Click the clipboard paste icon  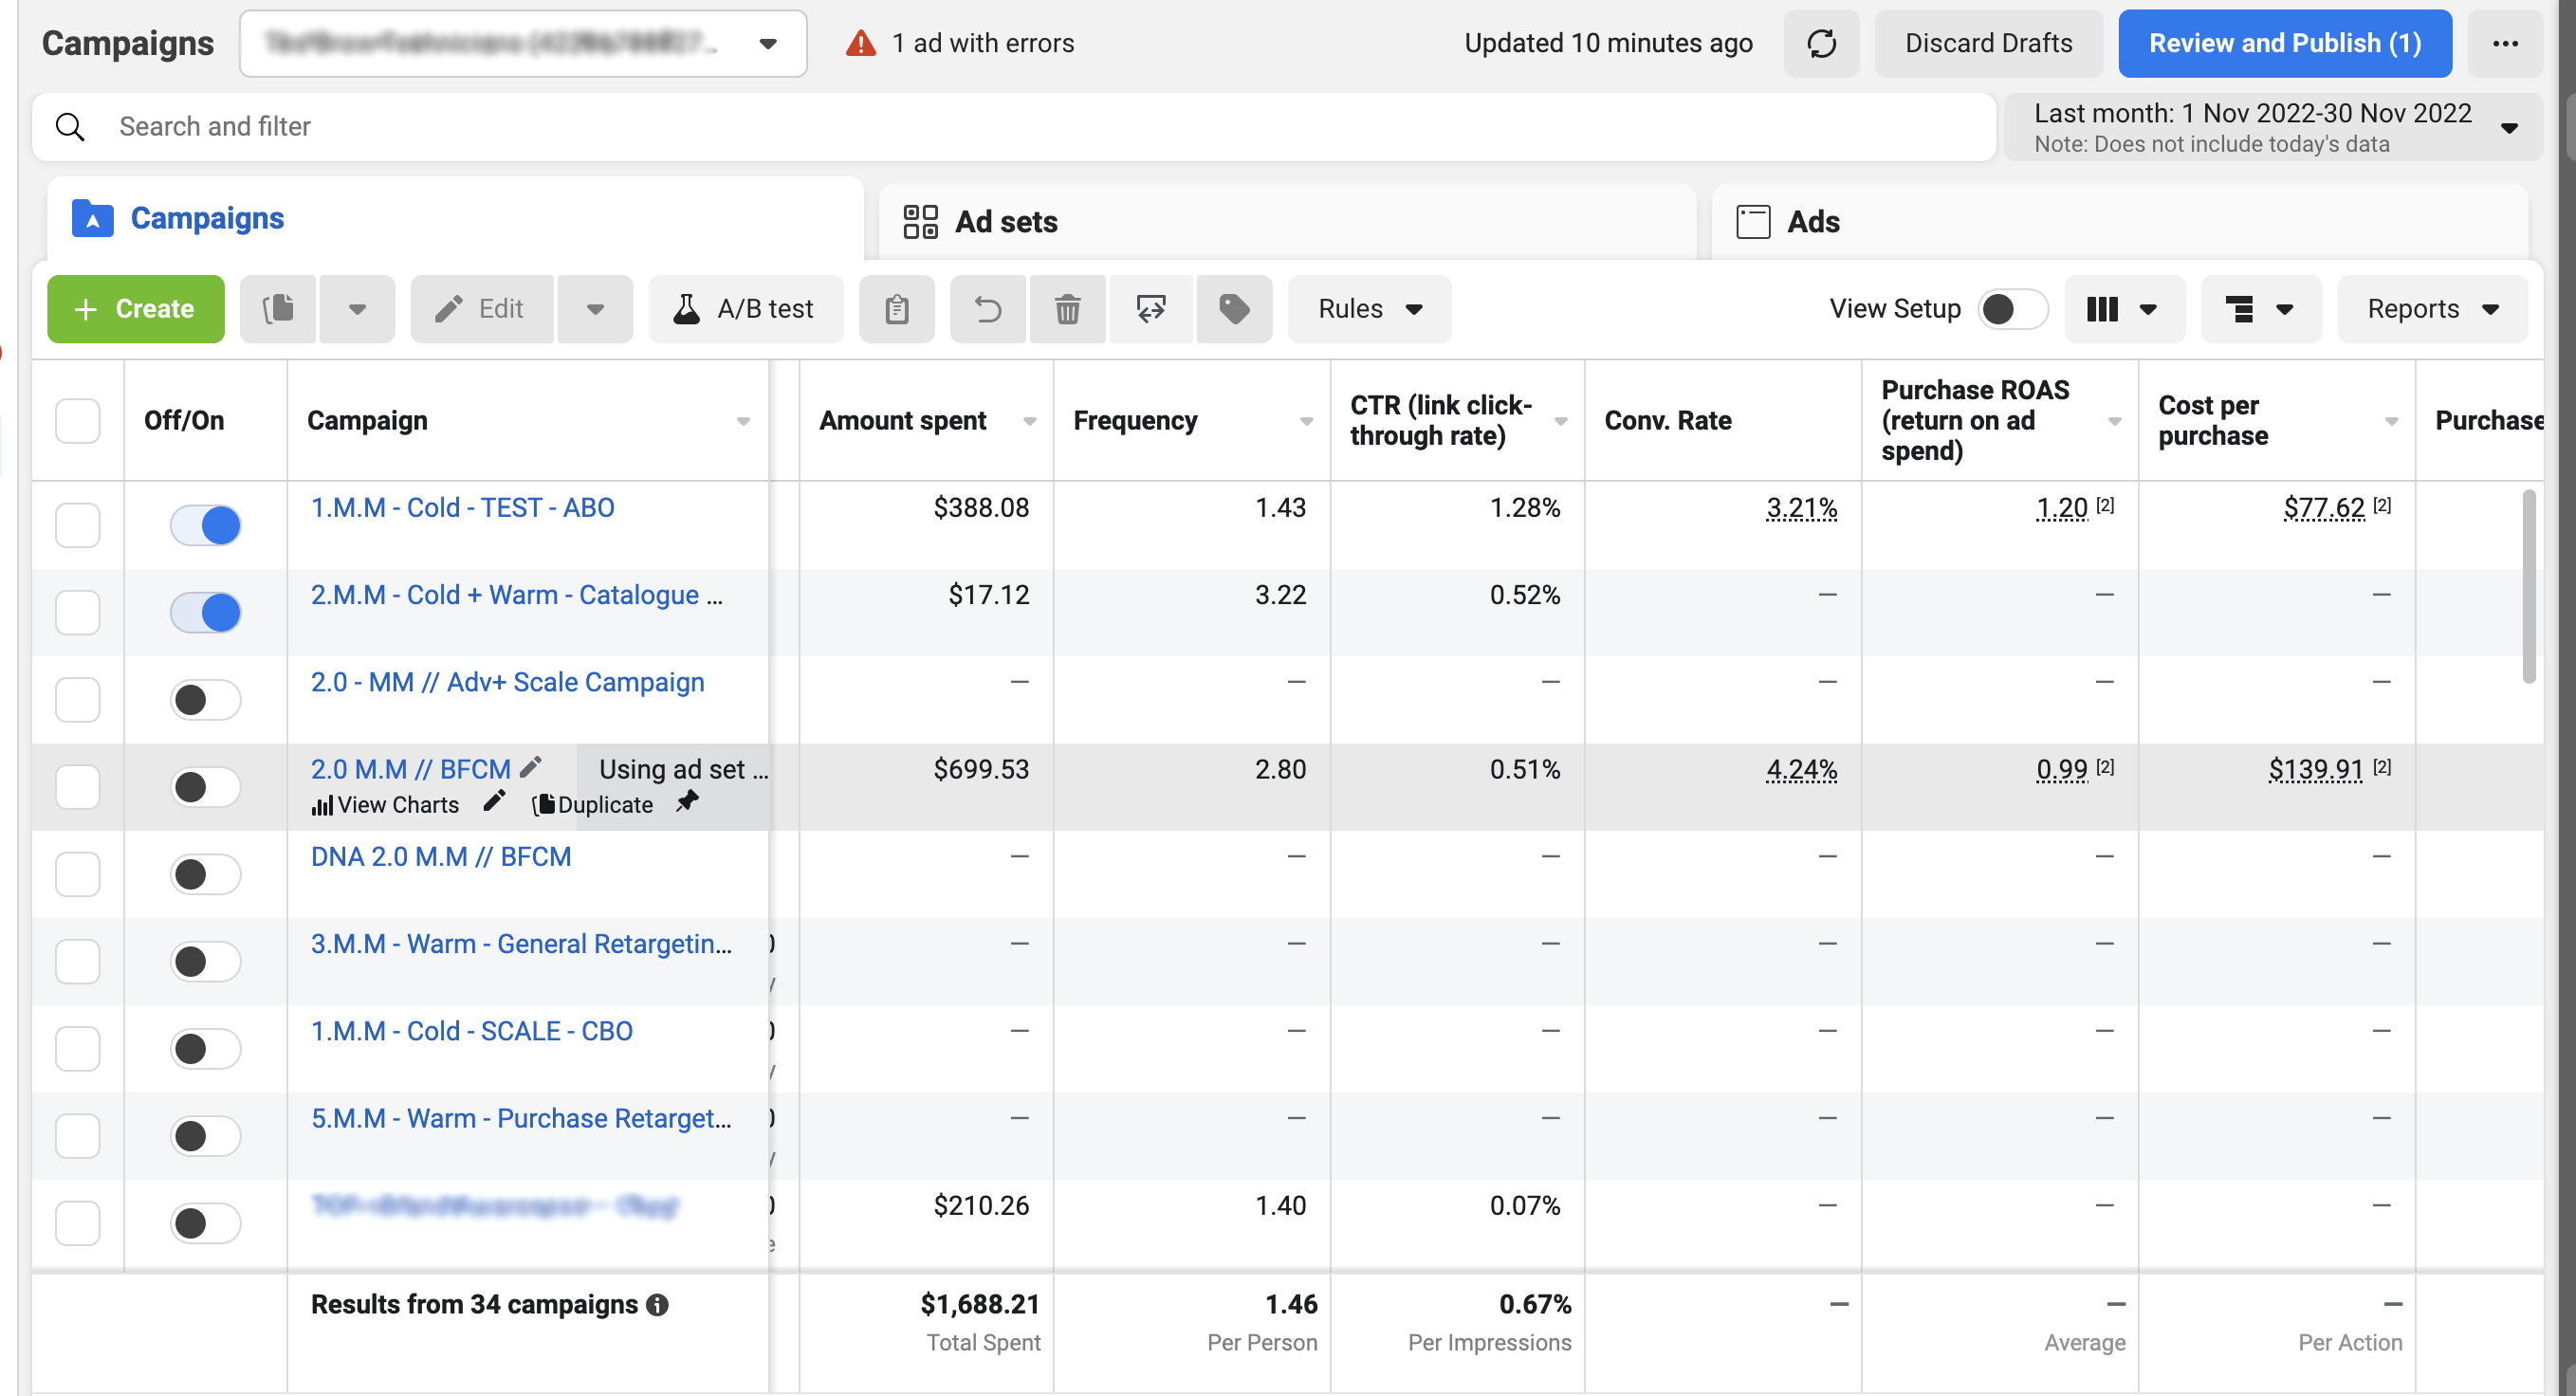tap(897, 309)
